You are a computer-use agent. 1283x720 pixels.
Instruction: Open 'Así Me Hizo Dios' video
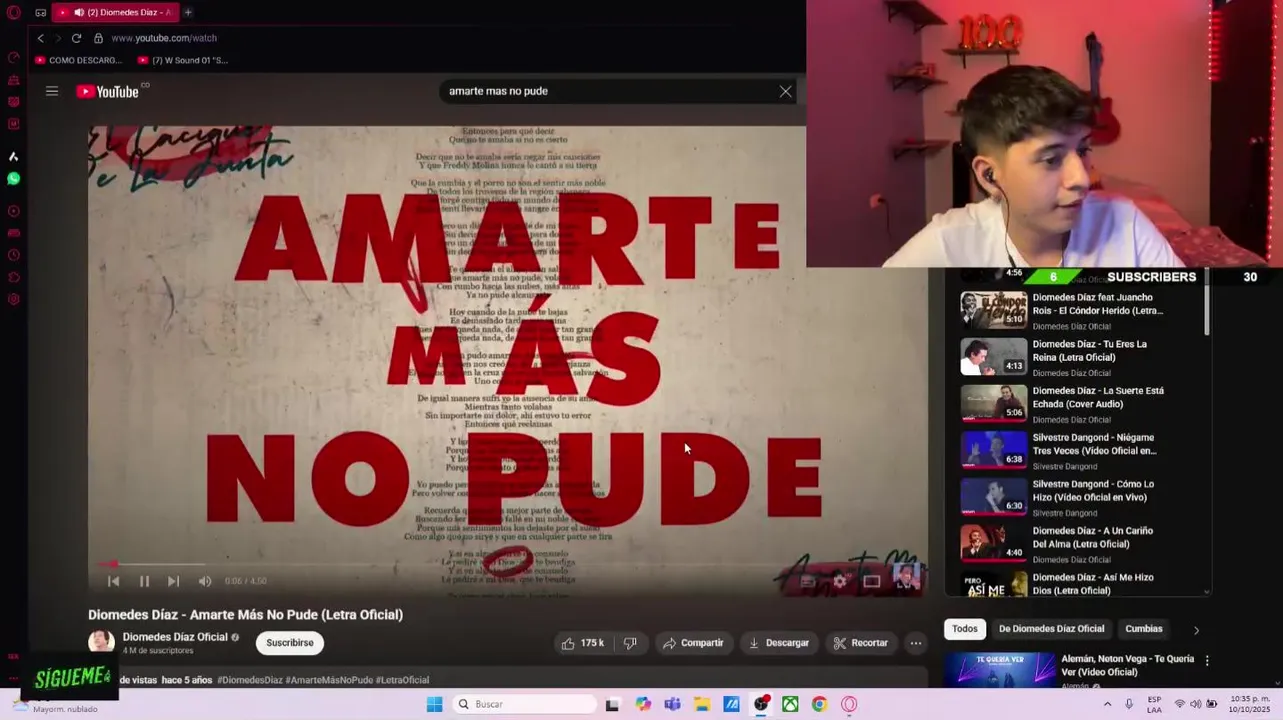(x=1092, y=584)
